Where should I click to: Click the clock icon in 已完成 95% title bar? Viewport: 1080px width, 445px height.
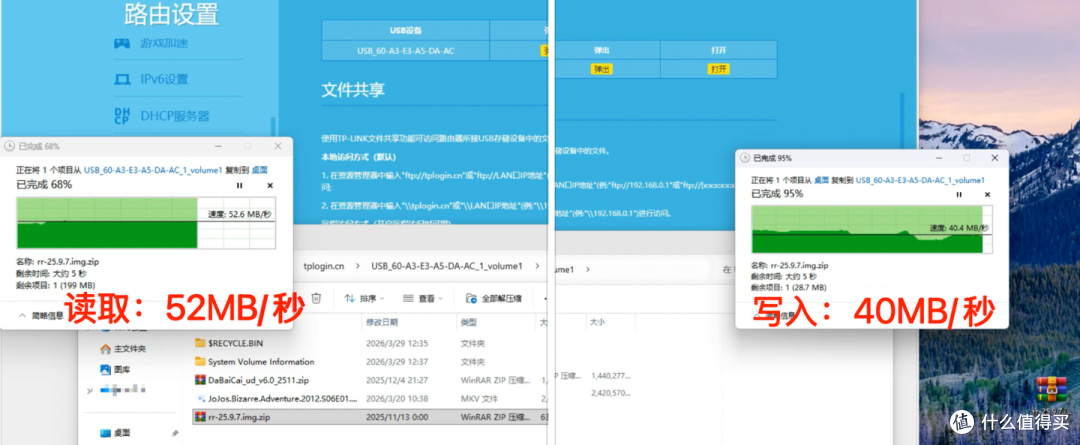click(x=745, y=158)
